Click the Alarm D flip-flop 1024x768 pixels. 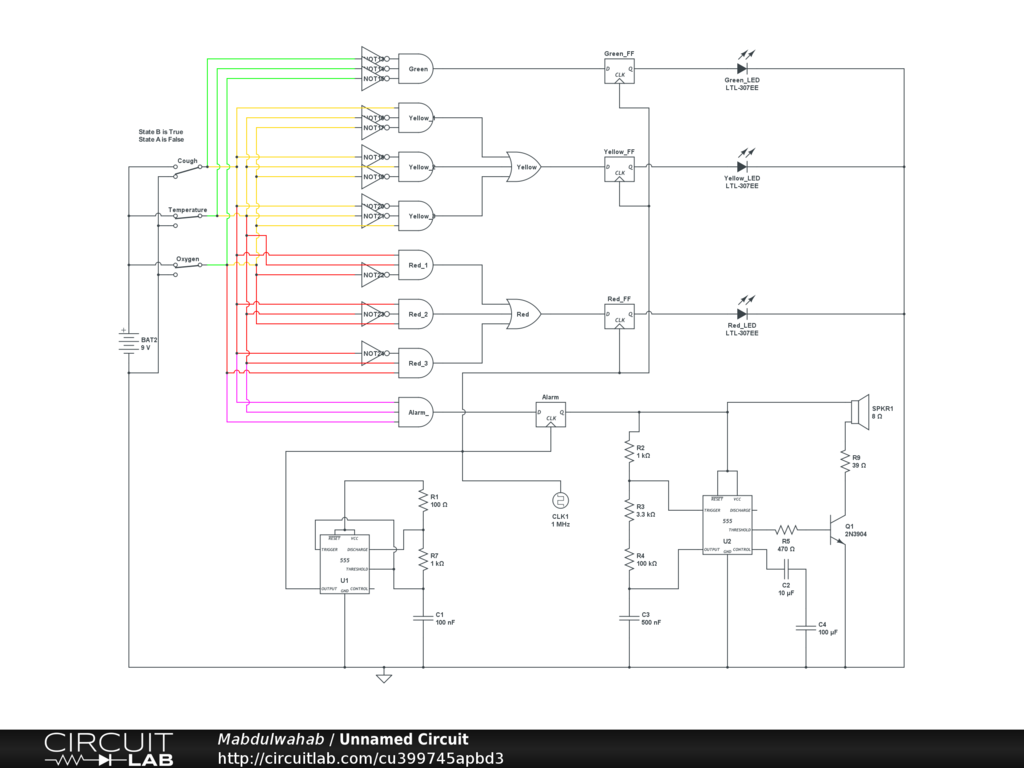pos(550,414)
